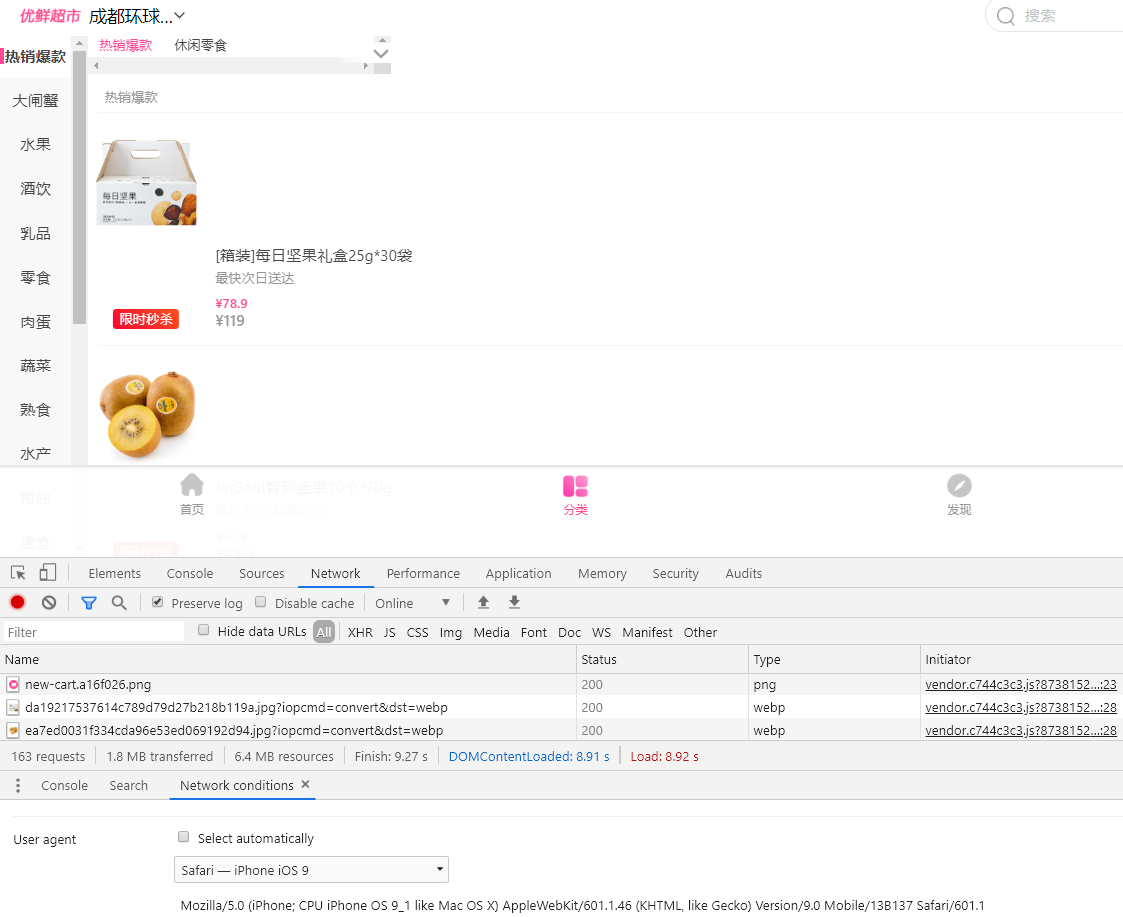Viewport: 1123px width, 917px height.
Task: Filter requests by Doc
Action: coord(569,633)
